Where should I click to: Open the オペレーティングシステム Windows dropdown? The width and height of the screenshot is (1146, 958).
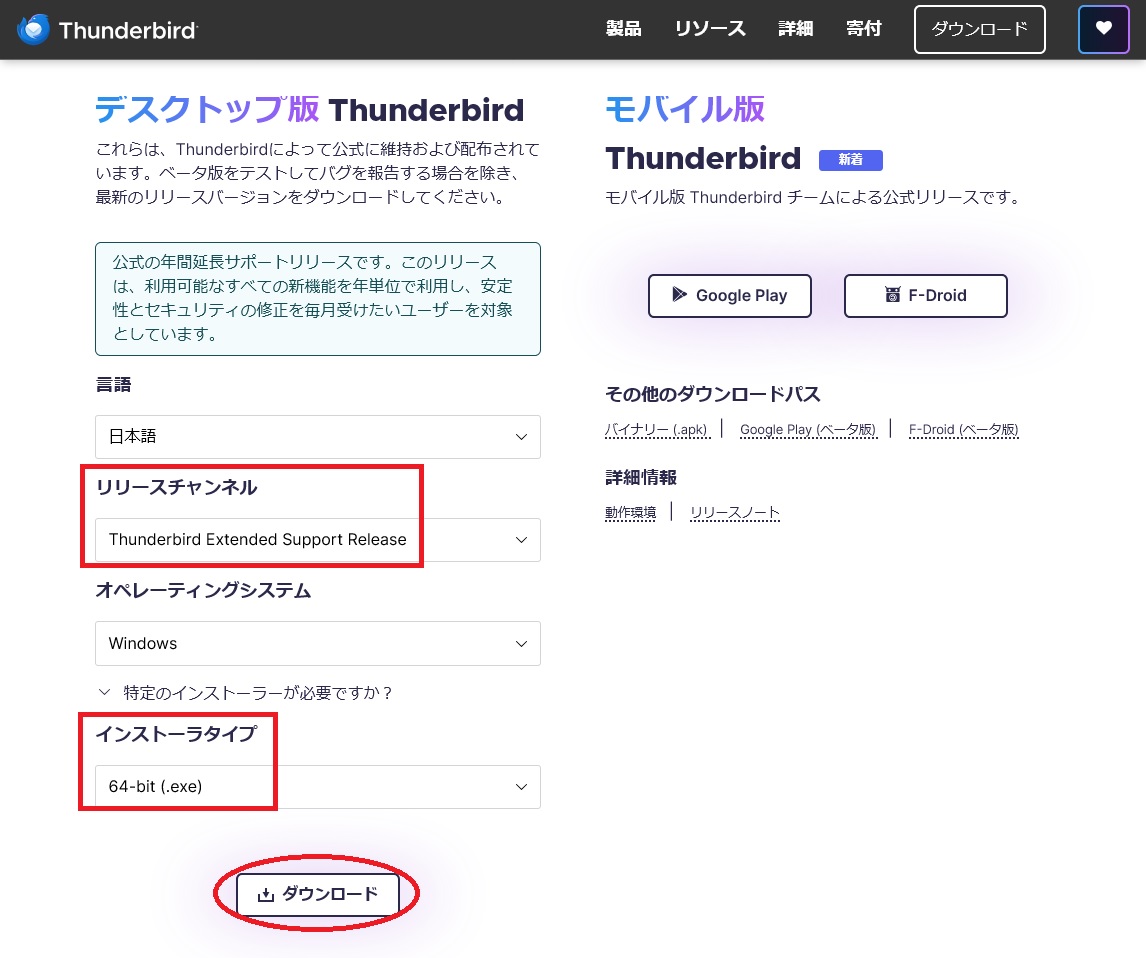(x=318, y=643)
